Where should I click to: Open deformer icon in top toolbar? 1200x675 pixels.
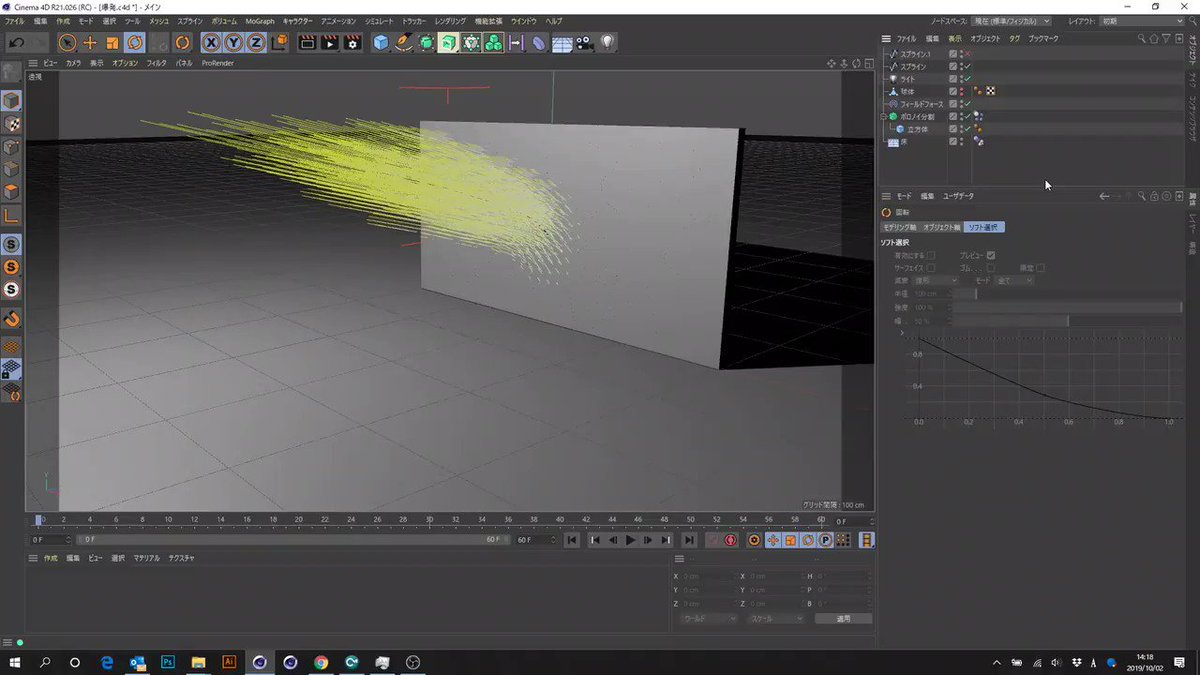tap(539, 43)
